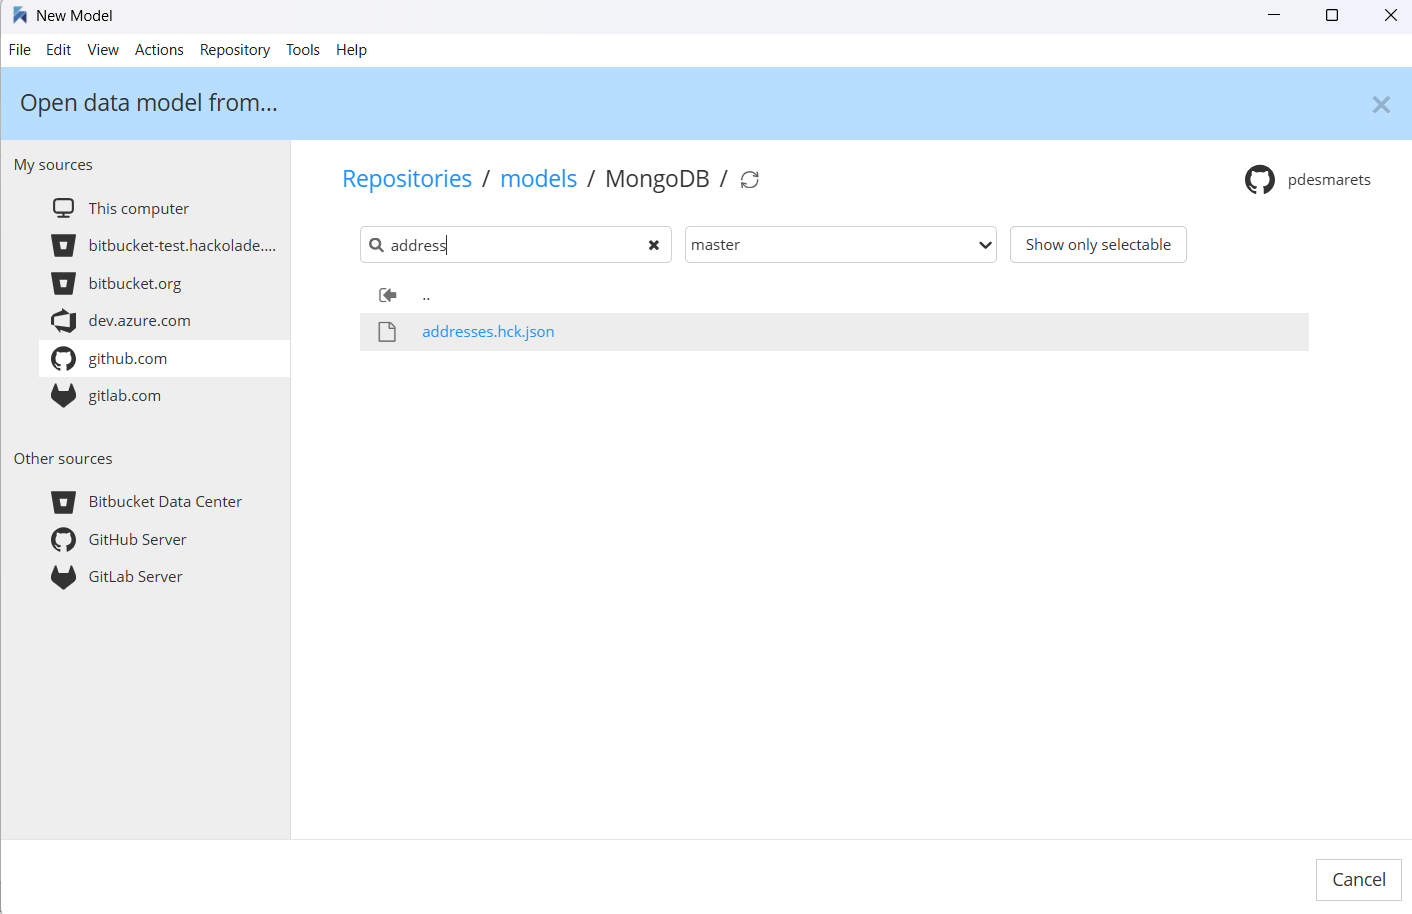Clear the address search text

click(x=654, y=244)
